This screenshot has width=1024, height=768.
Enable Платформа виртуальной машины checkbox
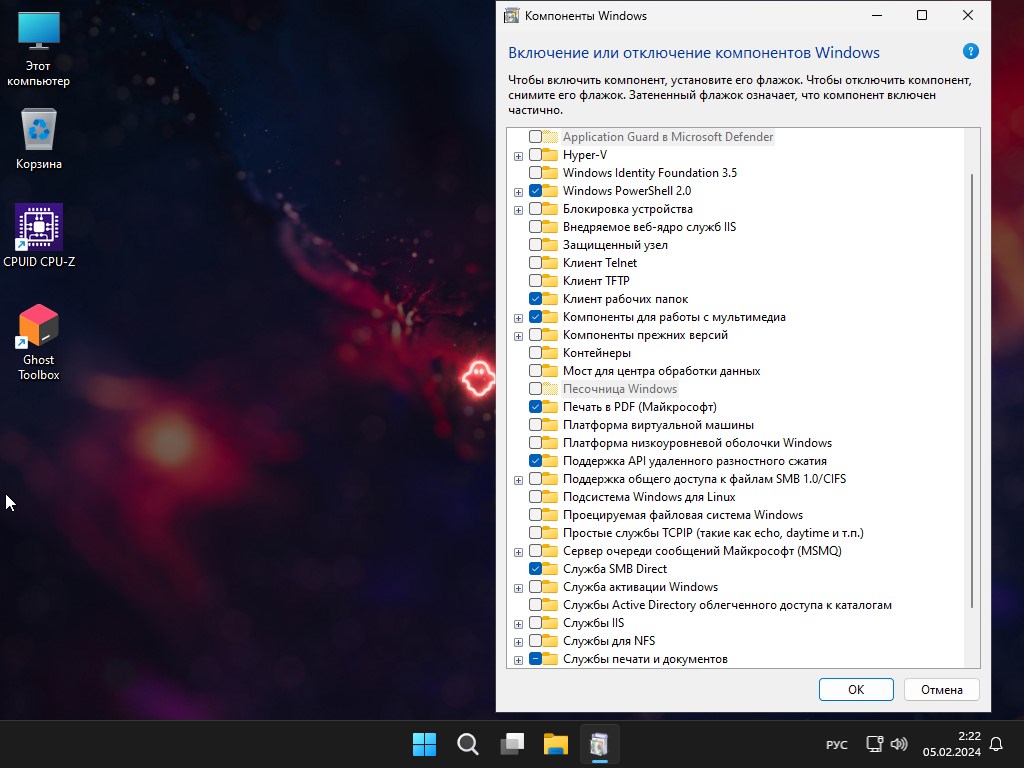pos(535,424)
